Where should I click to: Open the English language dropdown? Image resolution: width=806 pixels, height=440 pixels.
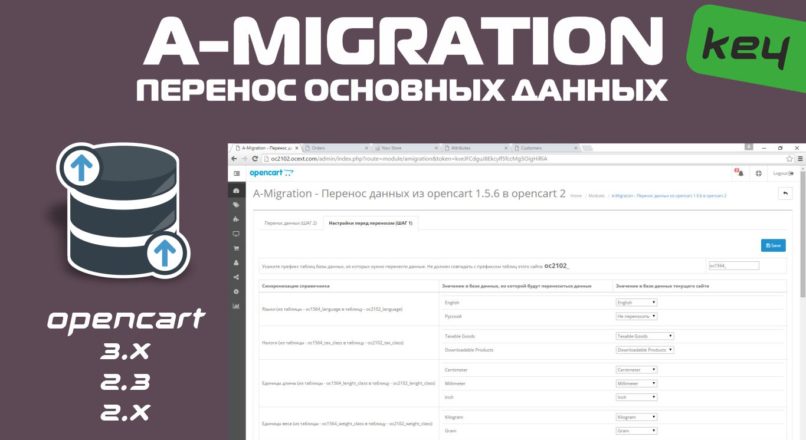pos(636,302)
